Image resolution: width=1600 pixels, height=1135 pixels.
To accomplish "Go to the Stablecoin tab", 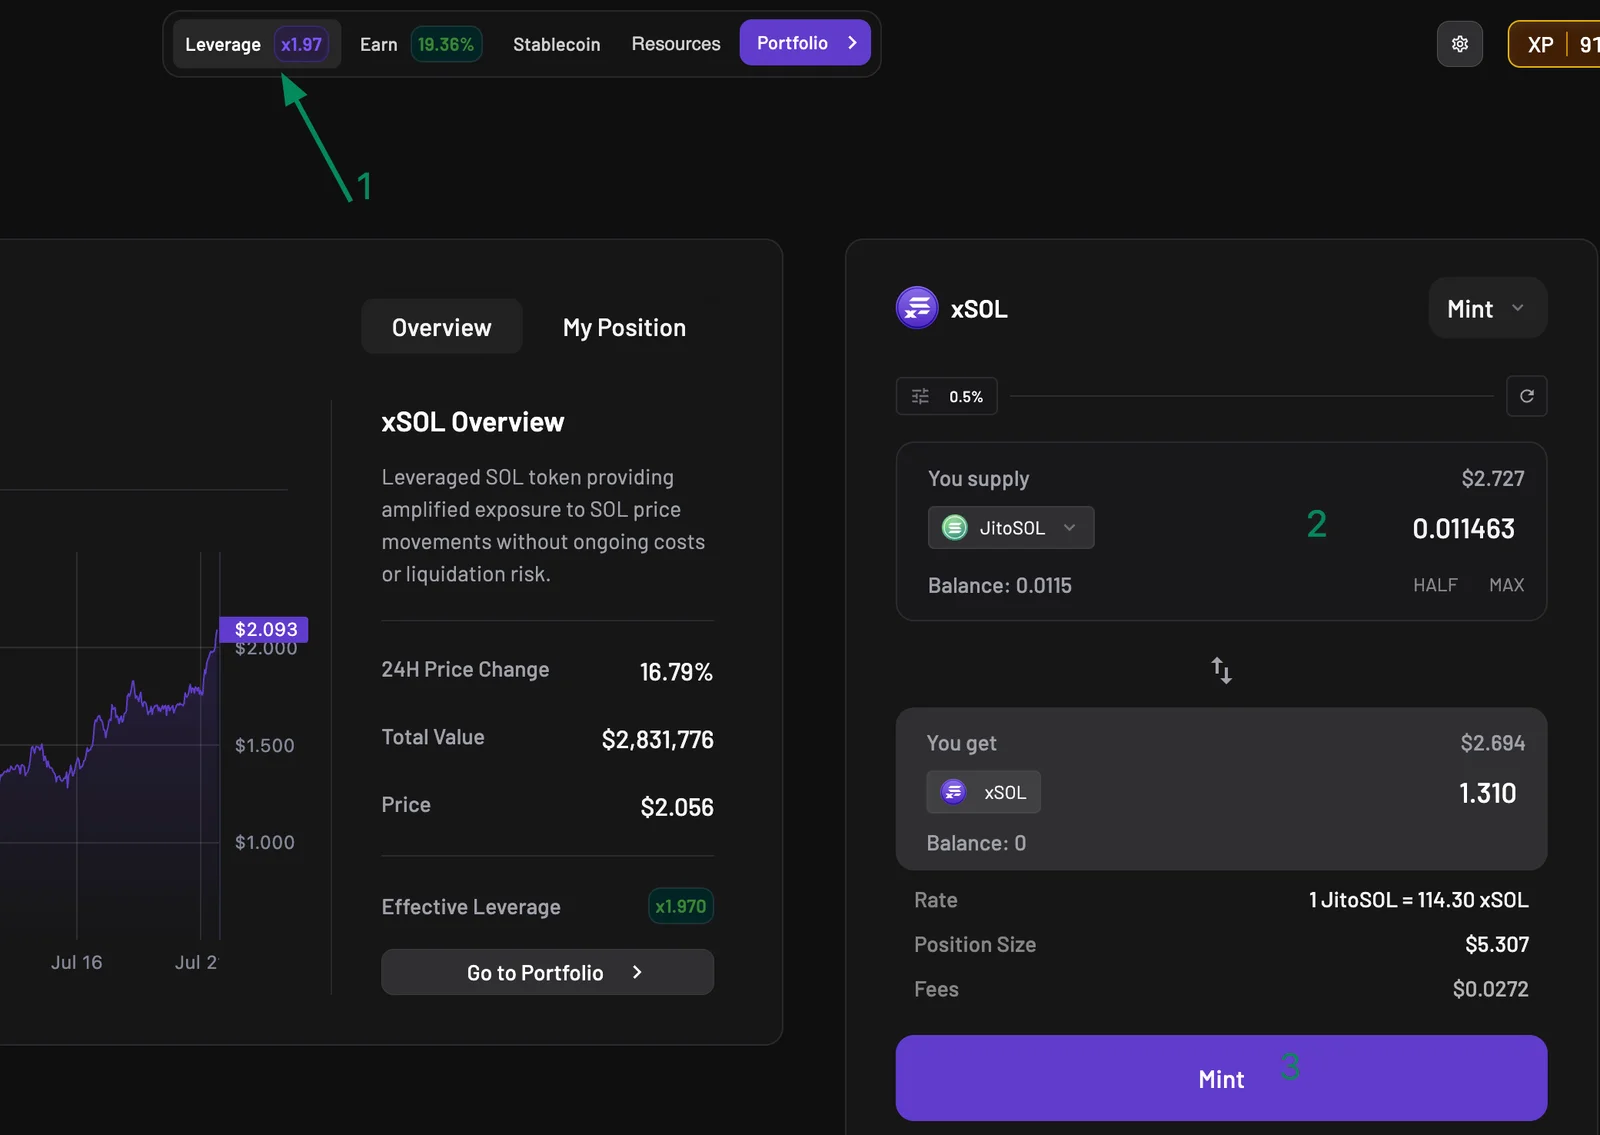I will [x=556, y=44].
